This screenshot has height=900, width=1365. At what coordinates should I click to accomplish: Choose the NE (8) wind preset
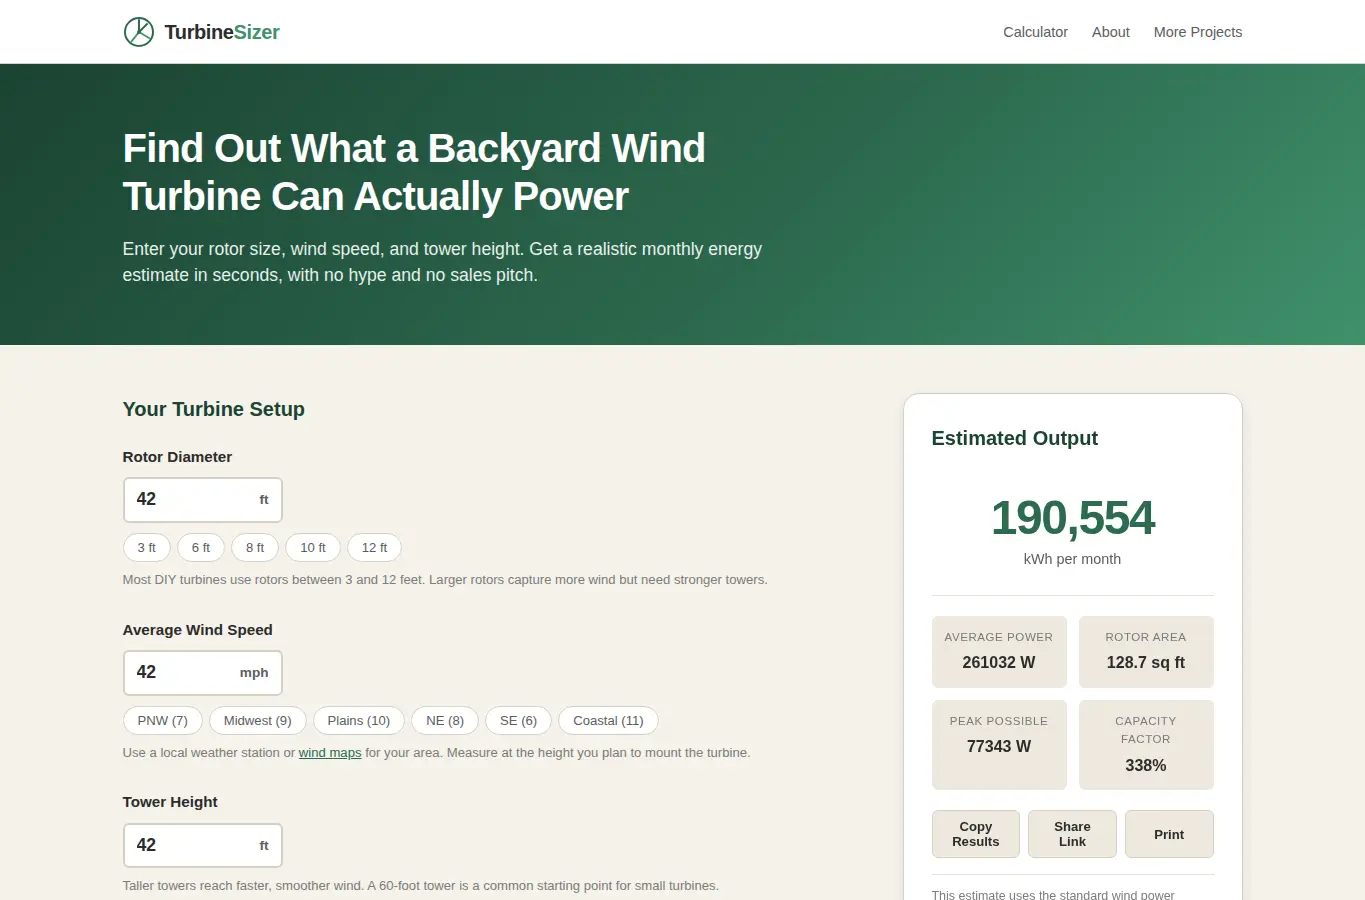445,721
